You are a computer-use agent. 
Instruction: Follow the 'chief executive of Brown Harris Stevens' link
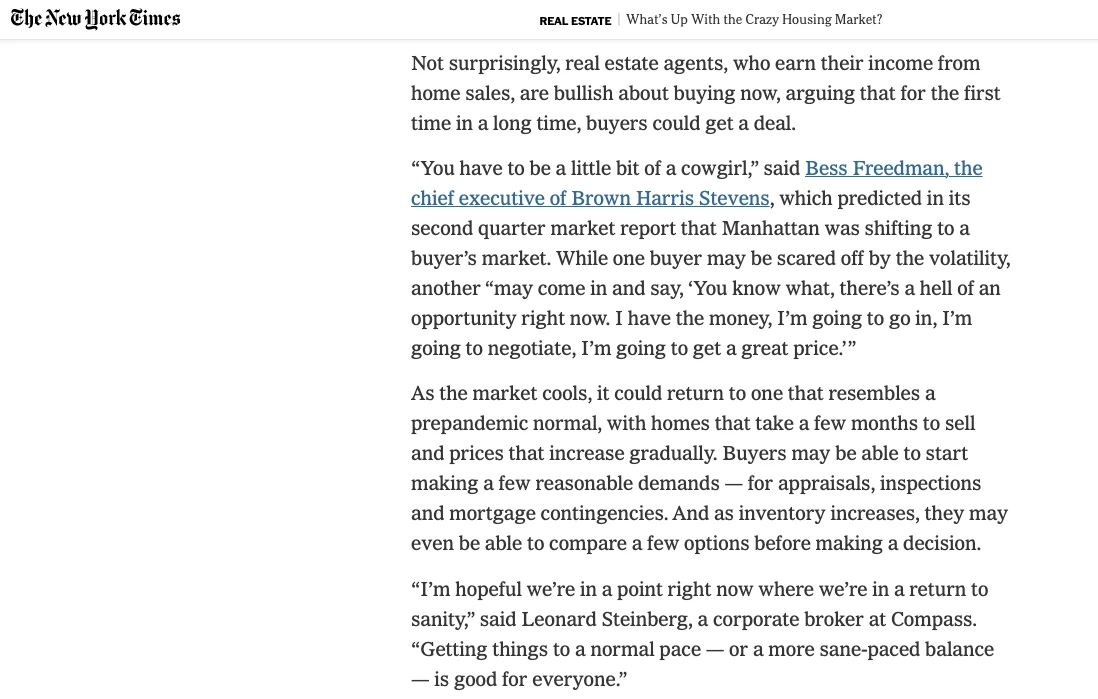[x=590, y=198]
